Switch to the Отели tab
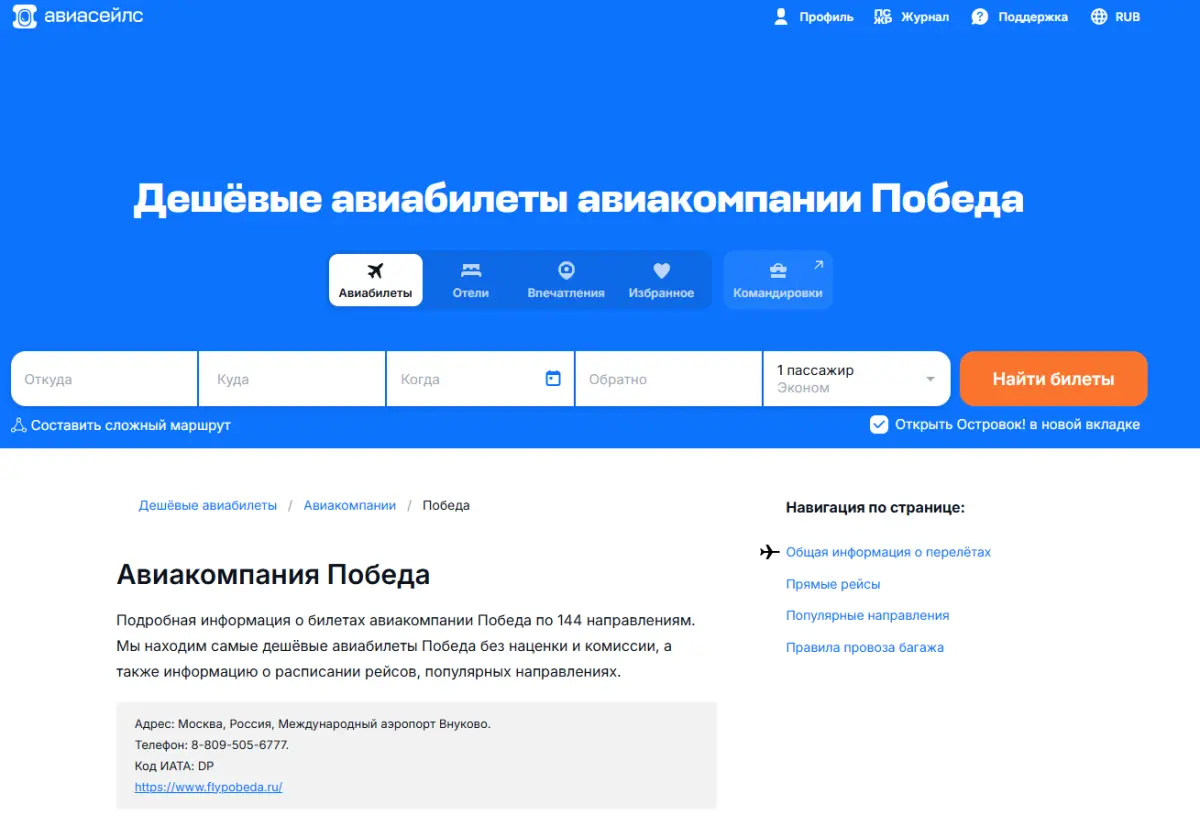 point(471,280)
